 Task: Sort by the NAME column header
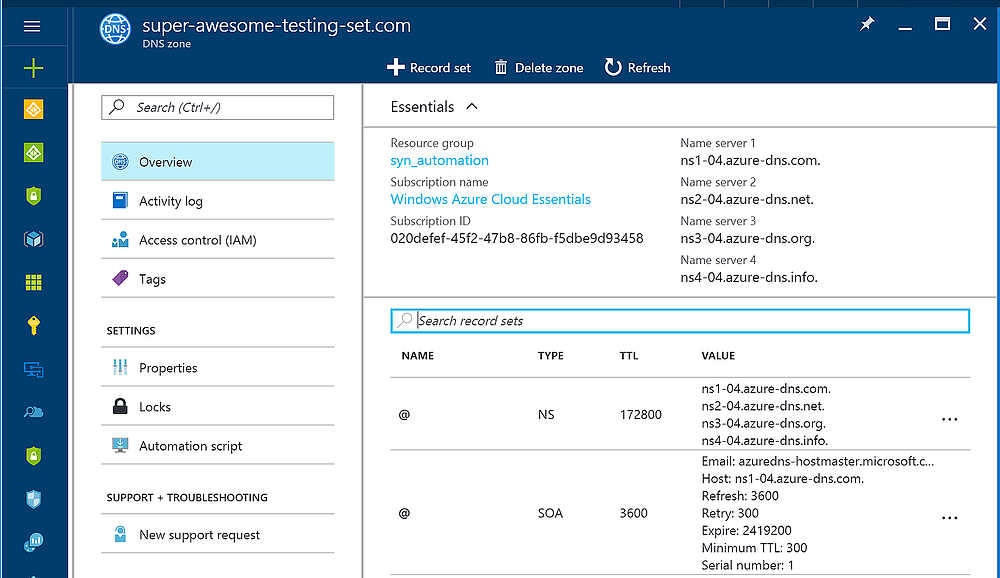(418, 355)
